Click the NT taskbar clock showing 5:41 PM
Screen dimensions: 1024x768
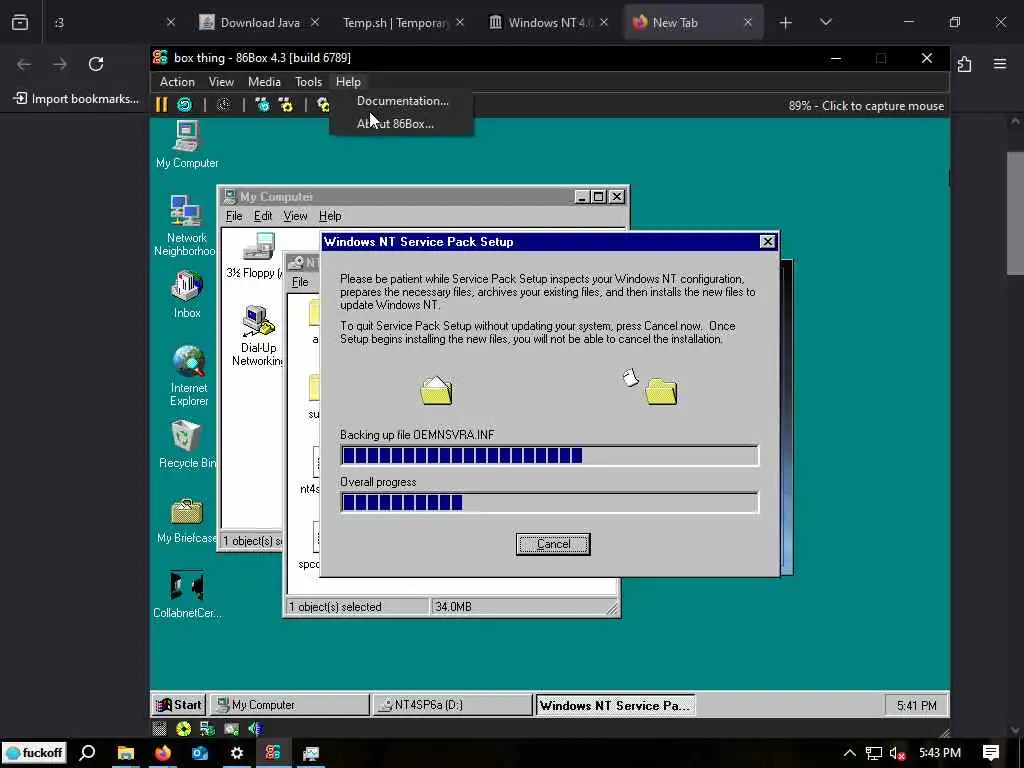pos(916,705)
